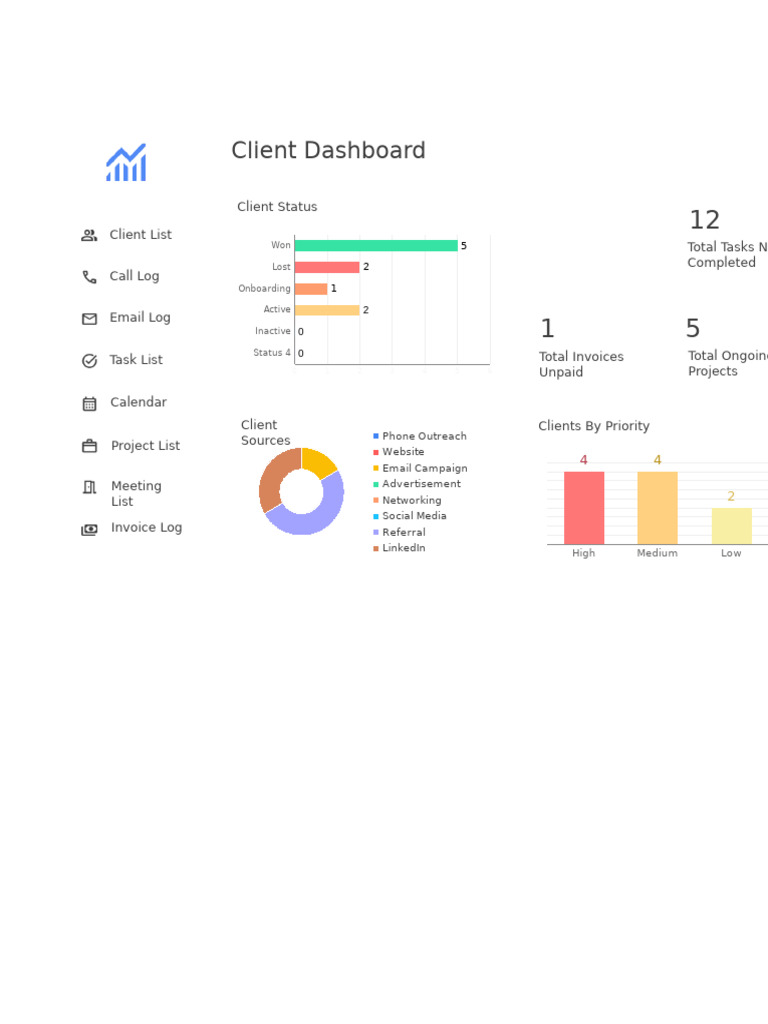
Task: Click the LinkedIn legend color swatch
Action: pyautogui.click(x=376, y=549)
